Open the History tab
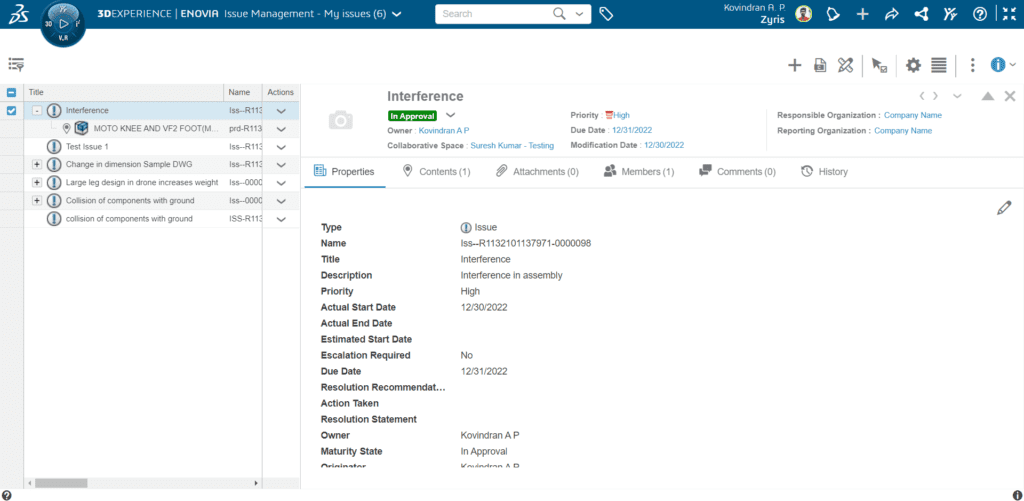The width and height of the screenshot is (1024, 501). [824, 172]
